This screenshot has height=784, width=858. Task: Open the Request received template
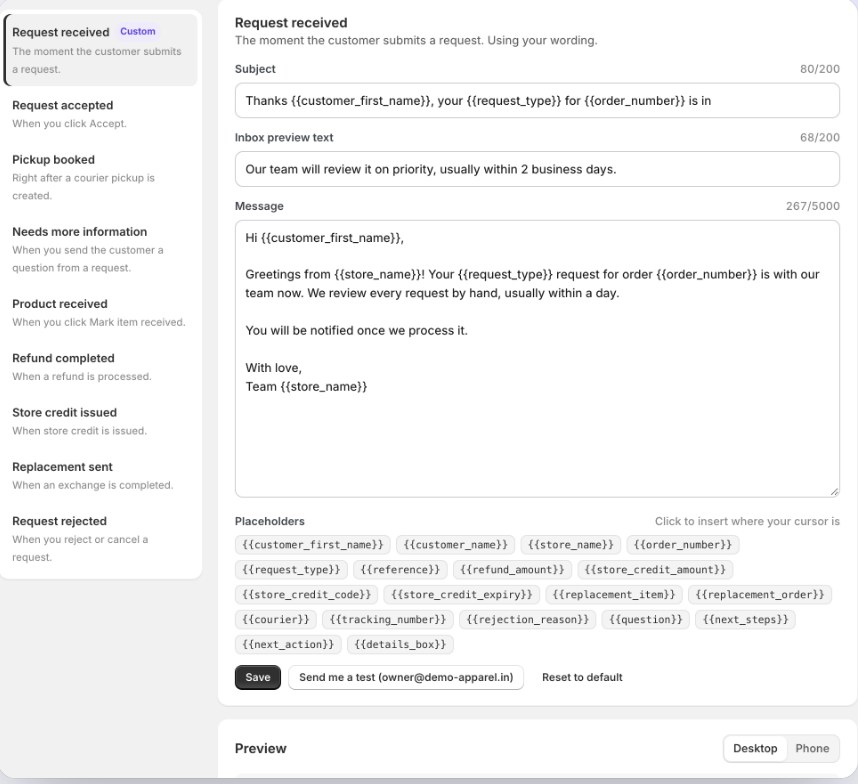pos(101,50)
